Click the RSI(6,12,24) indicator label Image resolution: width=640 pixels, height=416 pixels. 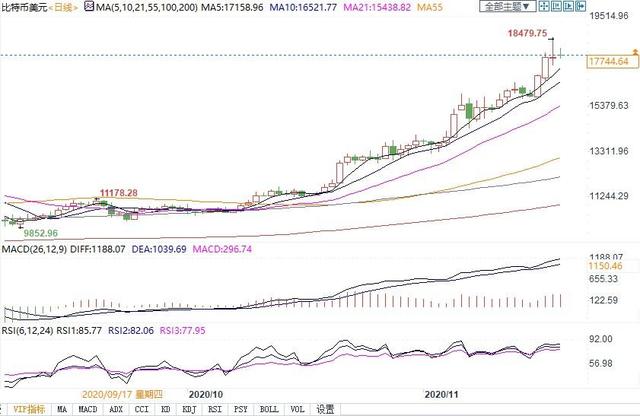(x=27, y=330)
